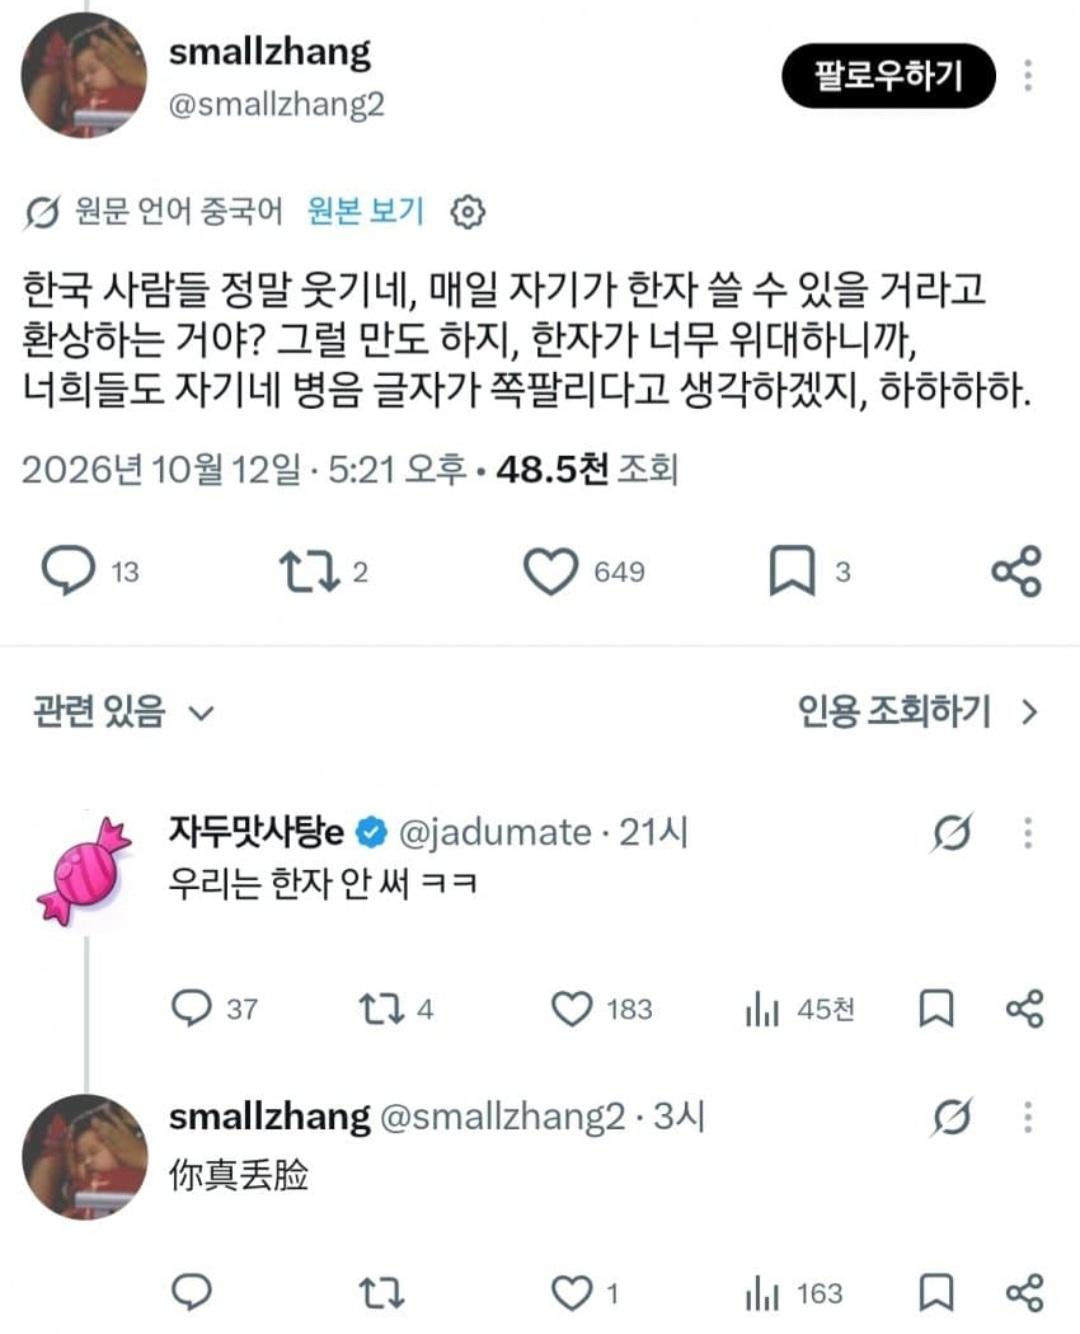The height and width of the screenshot is (1334, 1080).
Task: Follow smallzhang with the 팔로우하기 button
Action: click(888, 76)
